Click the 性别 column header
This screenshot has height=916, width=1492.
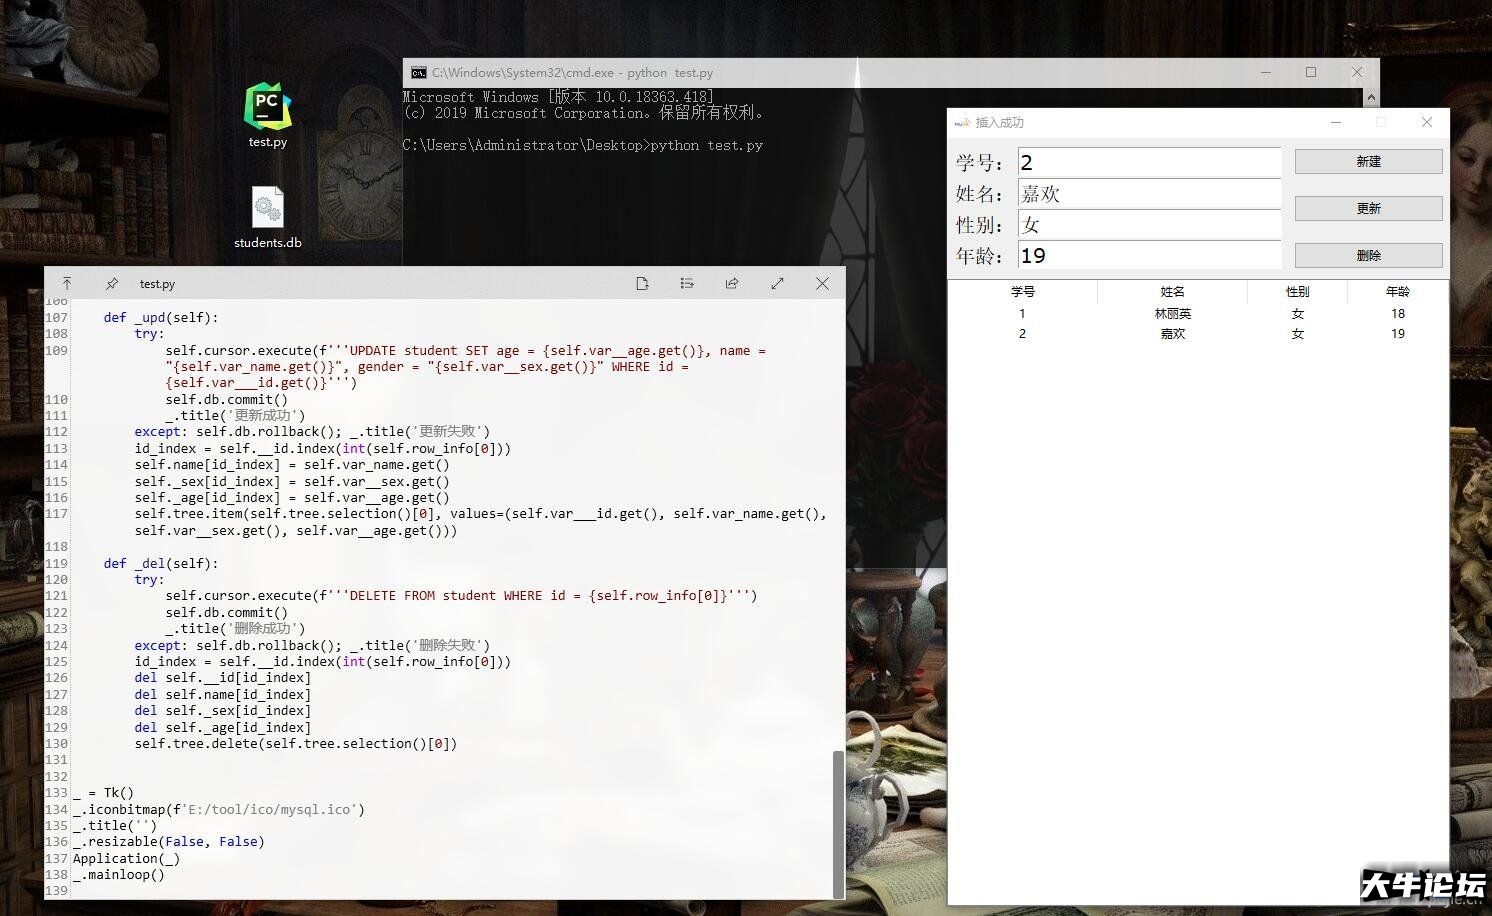coord(1297,292)
